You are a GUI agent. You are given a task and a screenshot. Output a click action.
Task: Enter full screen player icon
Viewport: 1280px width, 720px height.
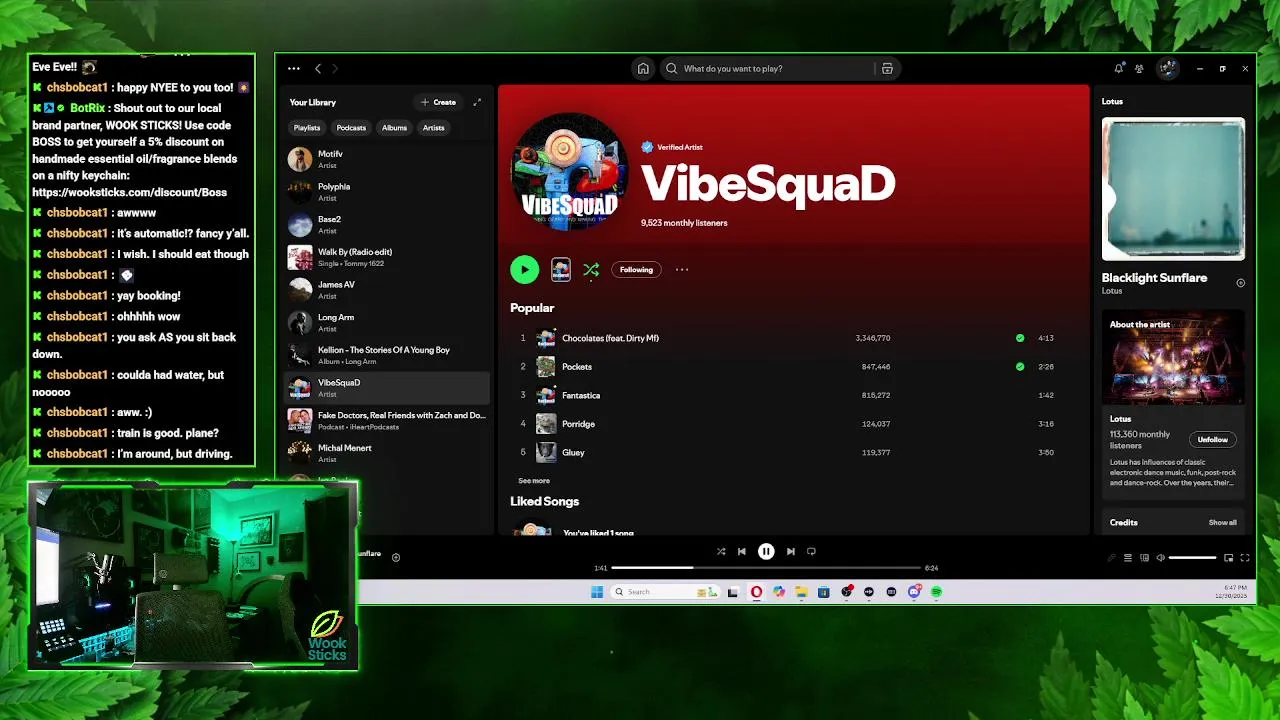tap(1245, 558)
